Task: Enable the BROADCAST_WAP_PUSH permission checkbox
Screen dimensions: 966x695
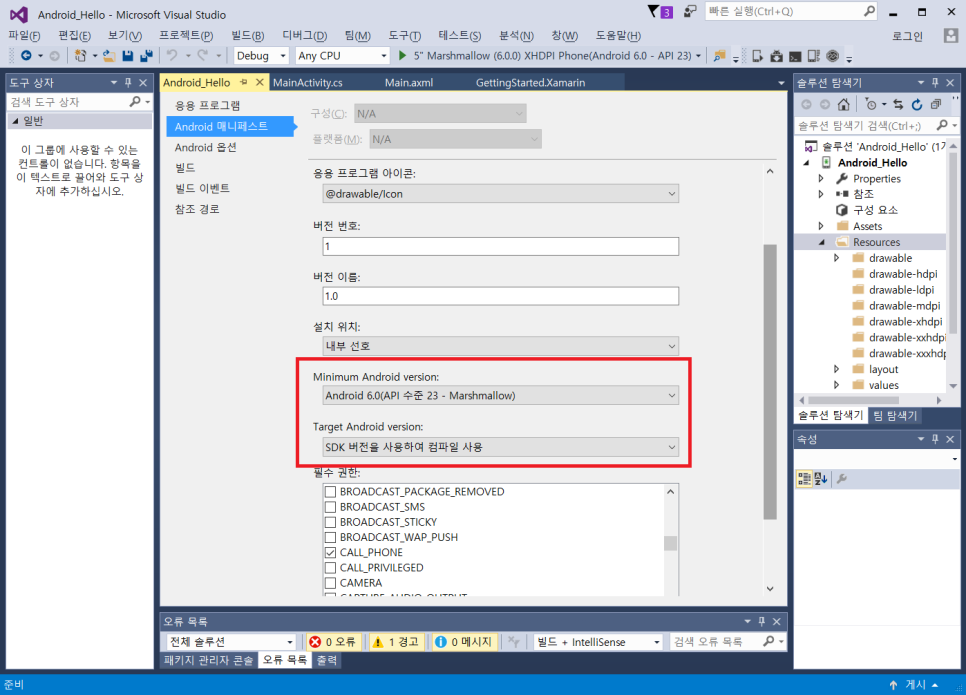Action: pyautogui.click(x=330, y=537)
